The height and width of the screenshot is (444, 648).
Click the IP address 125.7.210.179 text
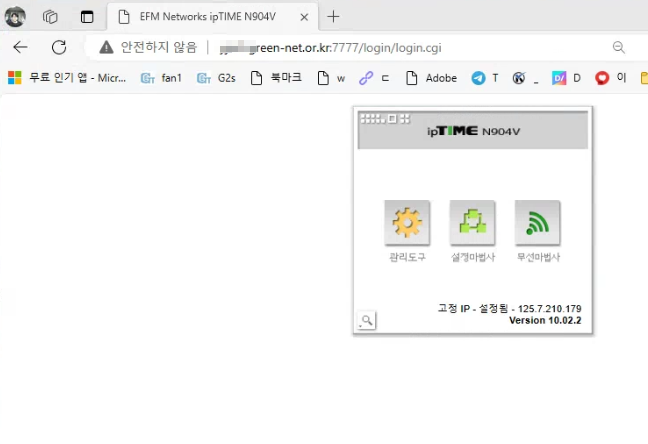coord(549,309)
